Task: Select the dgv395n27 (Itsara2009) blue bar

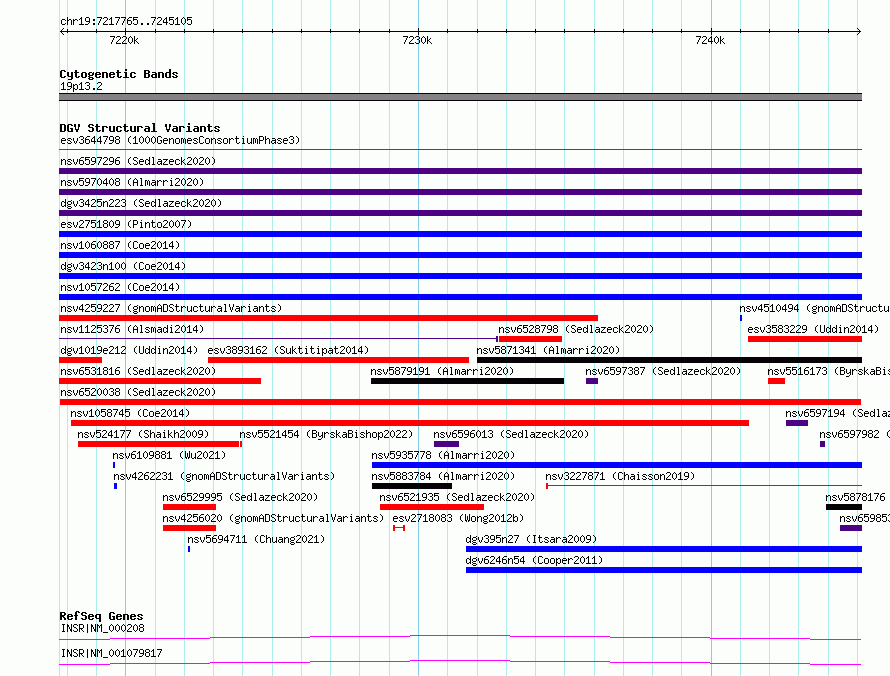Action: [x=664, y=549]
